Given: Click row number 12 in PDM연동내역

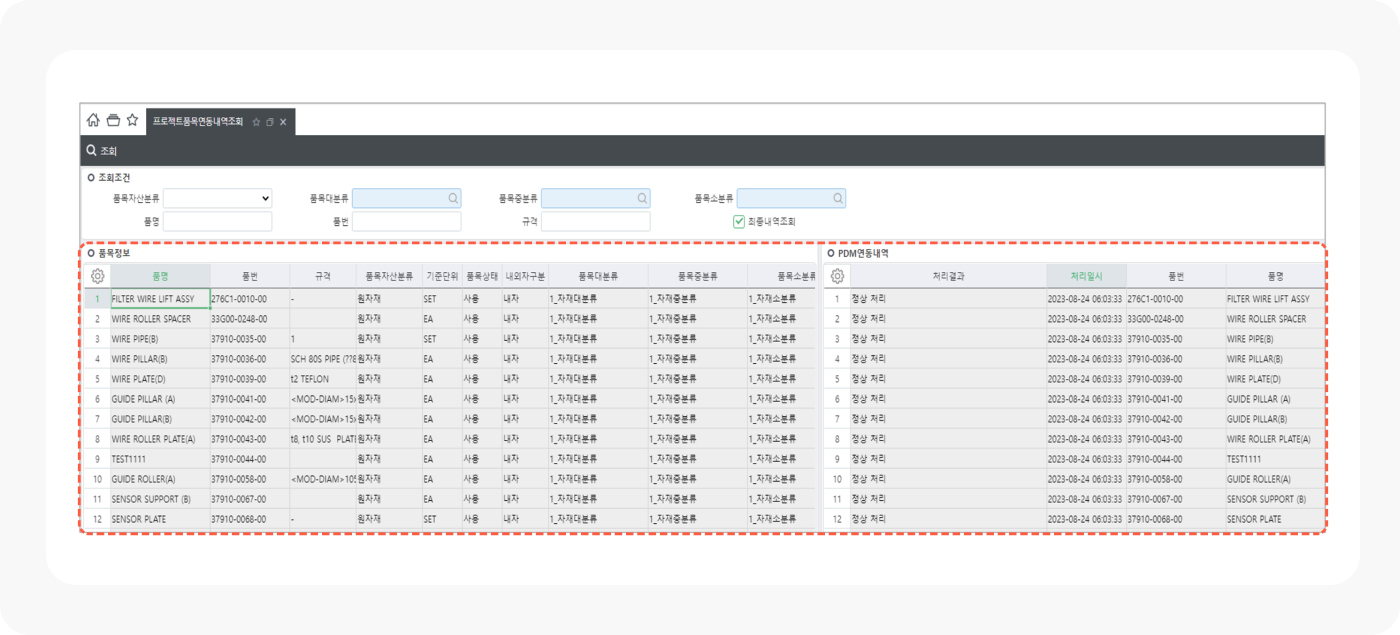Looking at the screenshot, I should pyautogui.click(x=837, y=519).
